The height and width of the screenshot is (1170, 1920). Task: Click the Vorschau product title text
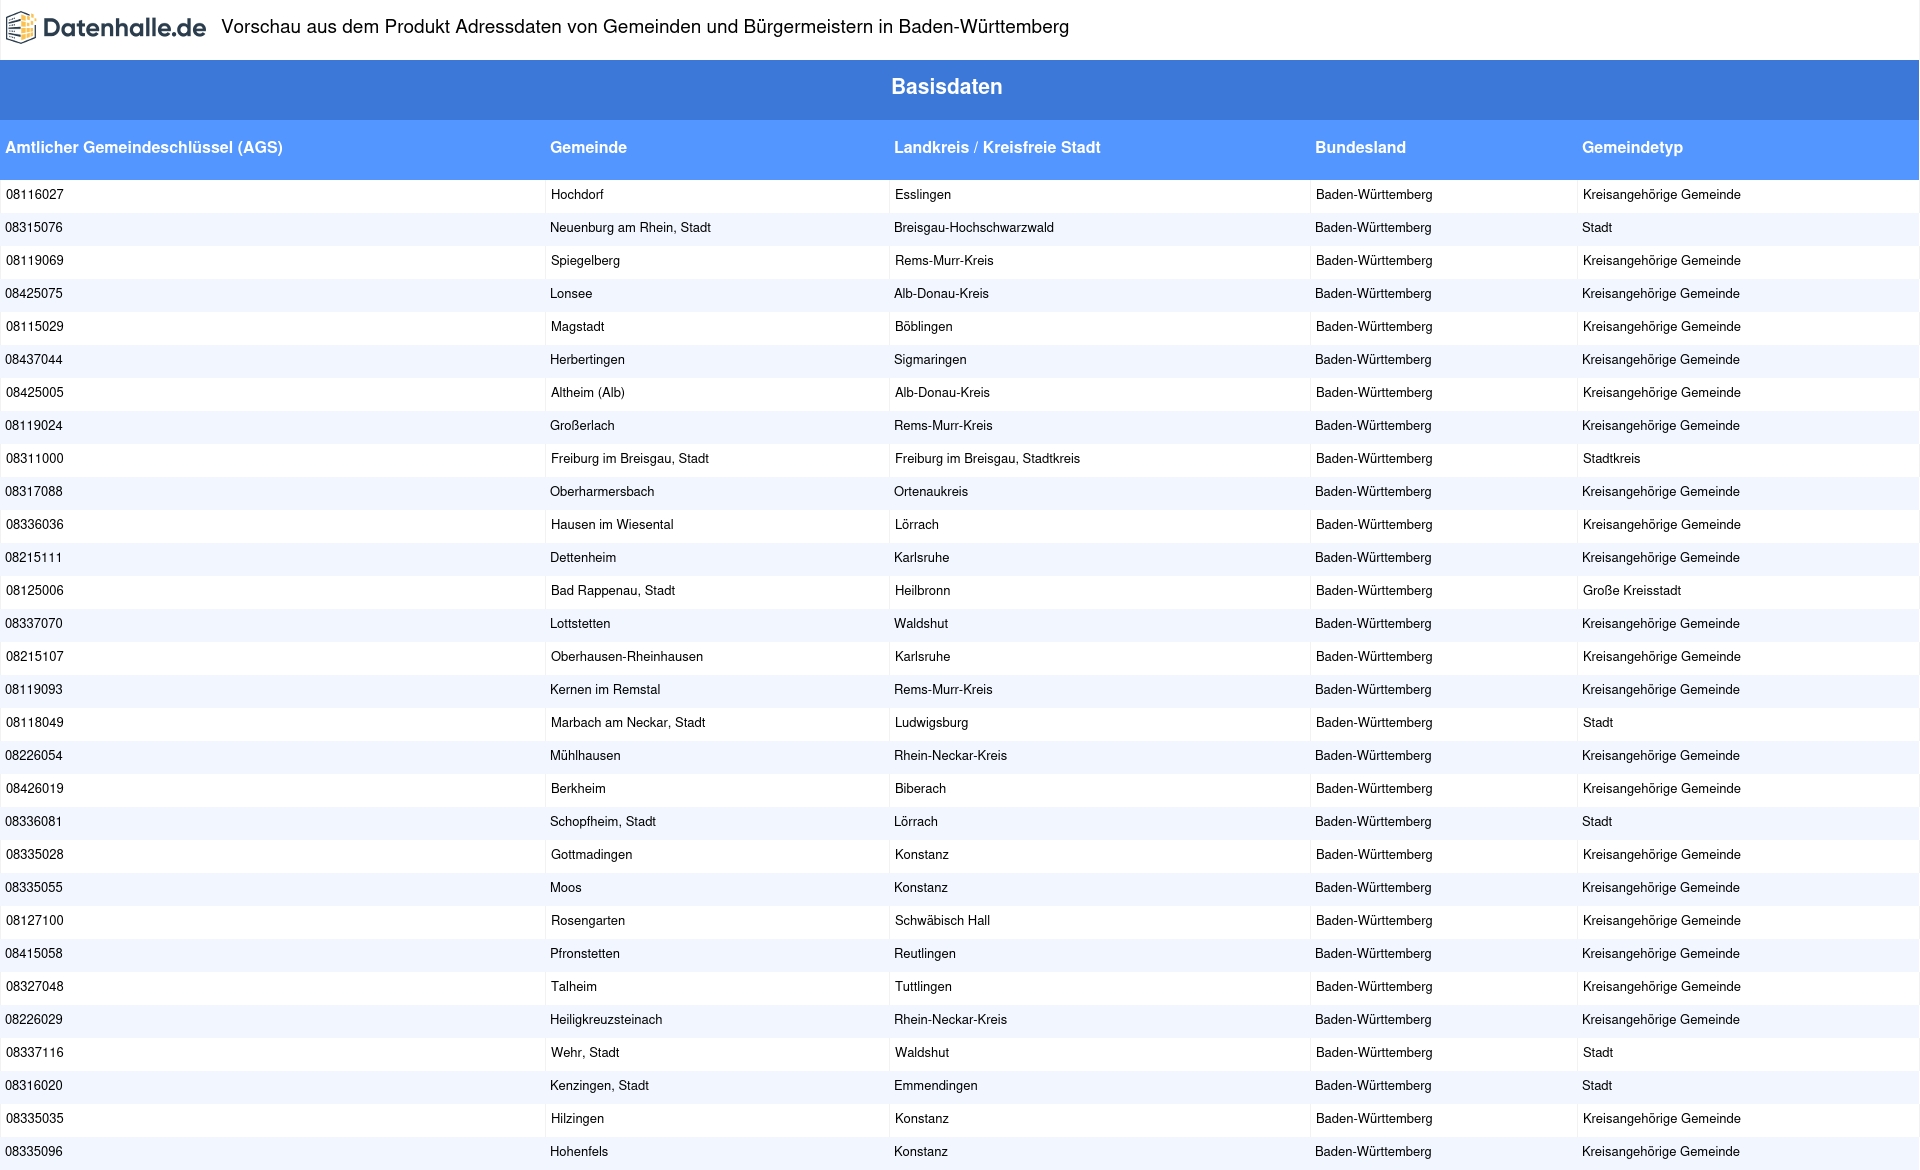645,27
